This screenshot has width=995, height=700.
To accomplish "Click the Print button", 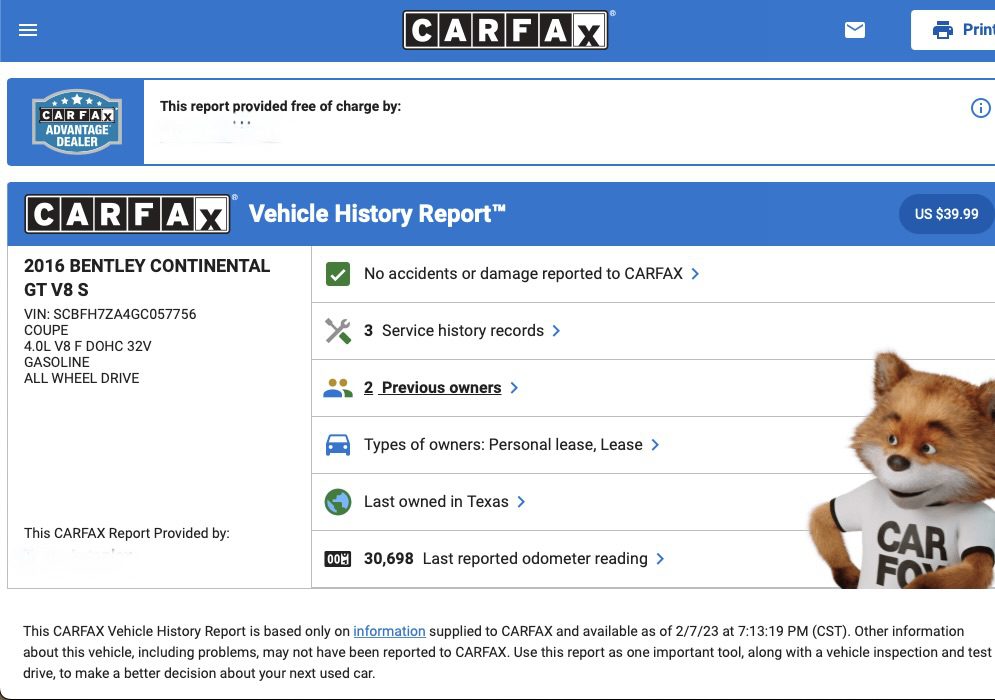I will pyautogui.click(x=955, y=30).
